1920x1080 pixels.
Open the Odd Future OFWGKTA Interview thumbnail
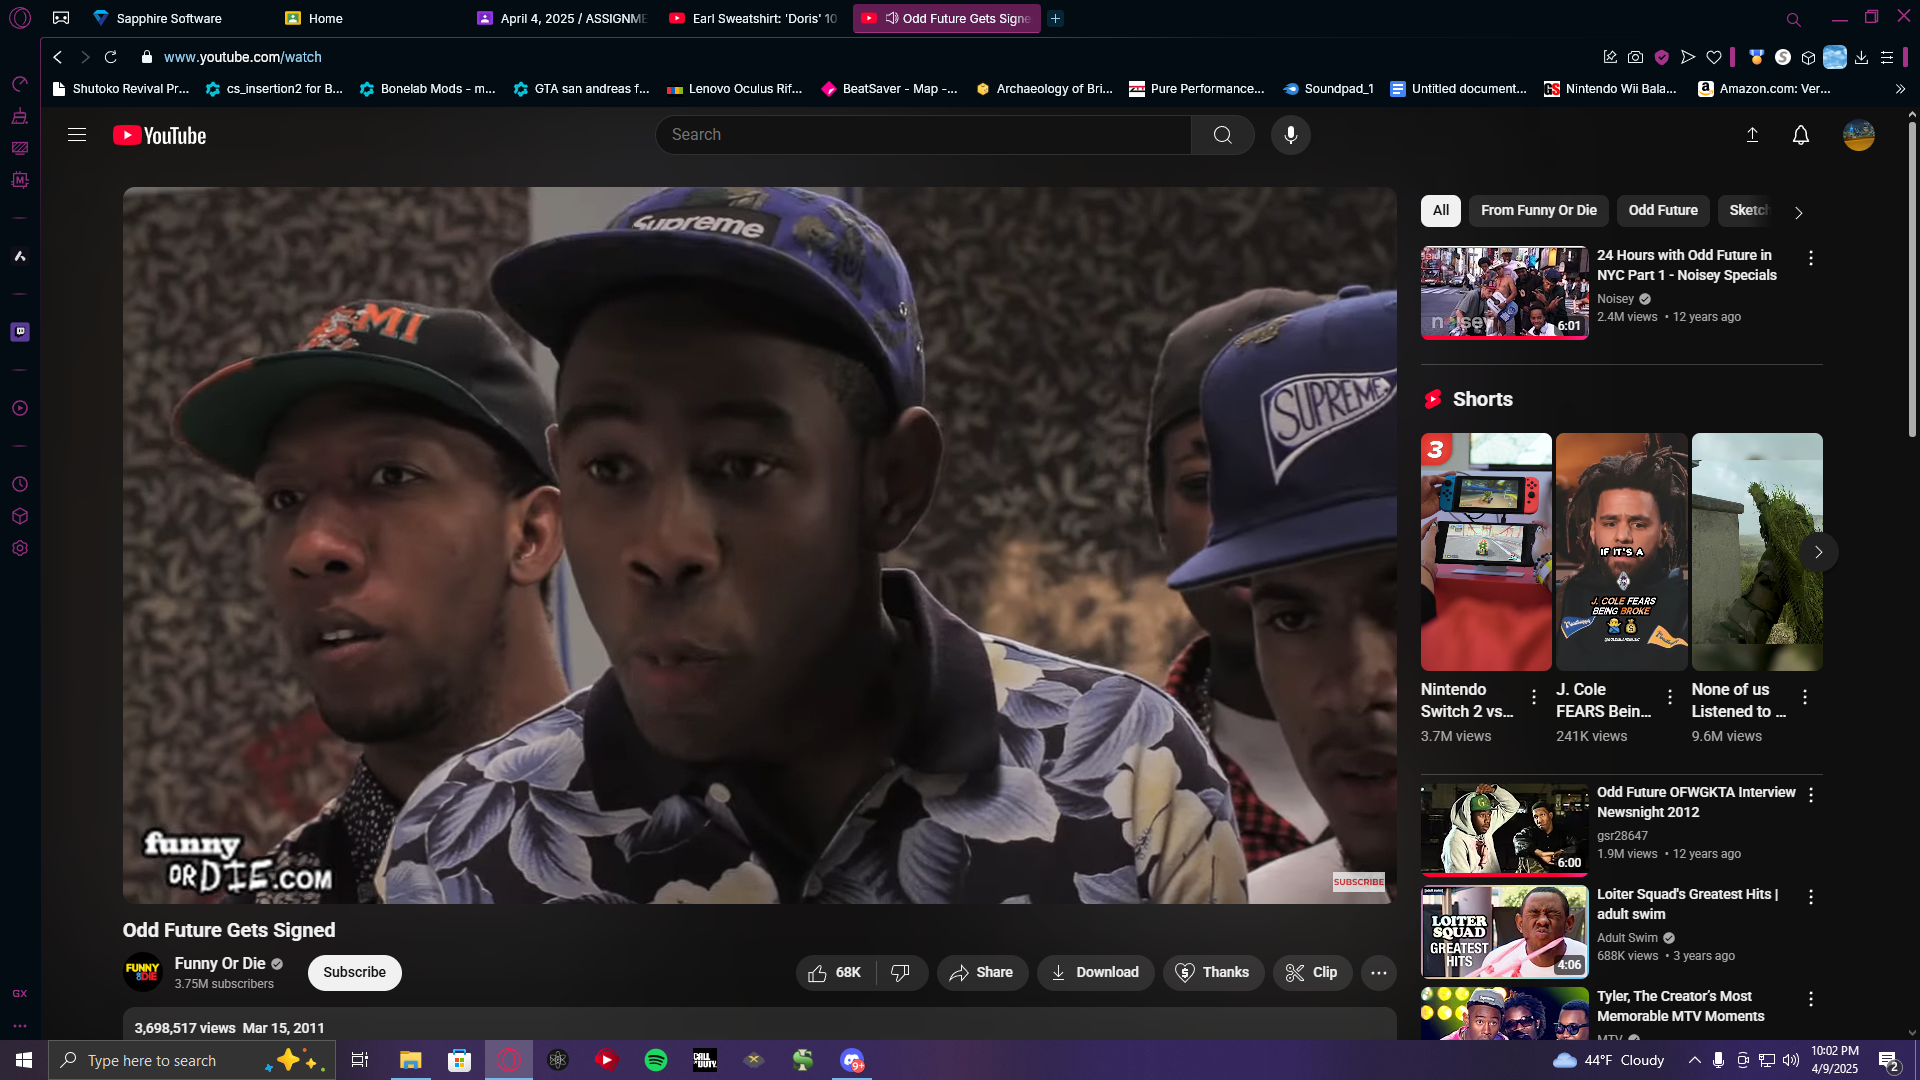[x=1504, y=829]
